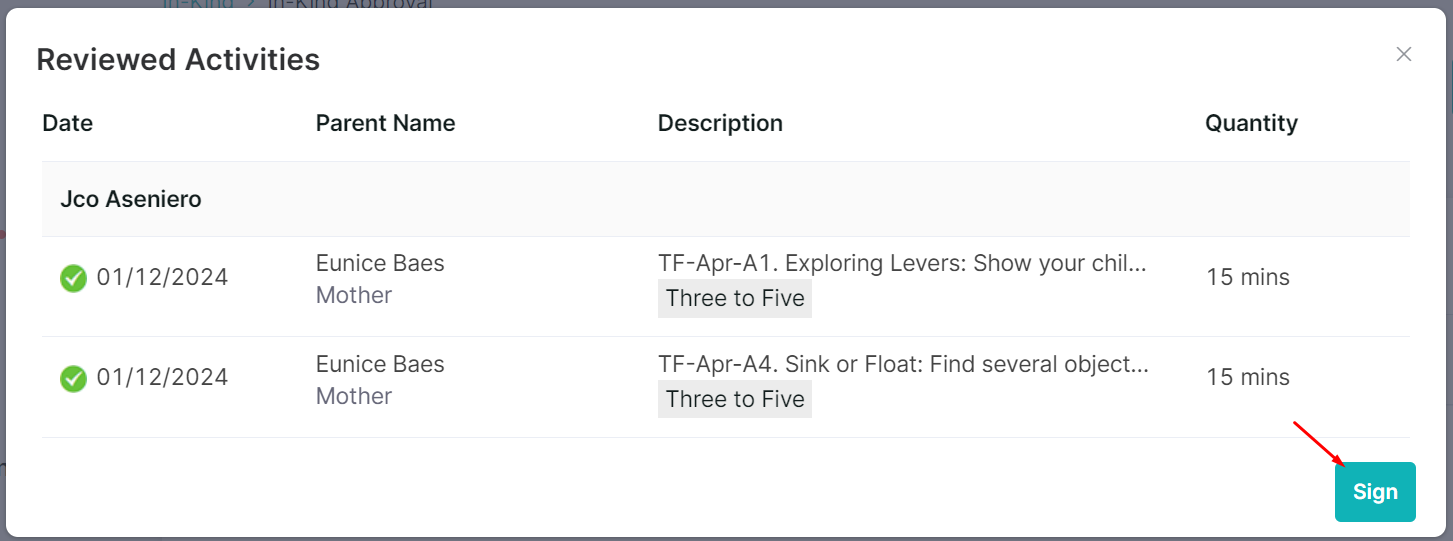Select Eunice Baes in the second activity row

tap(380, 364)
